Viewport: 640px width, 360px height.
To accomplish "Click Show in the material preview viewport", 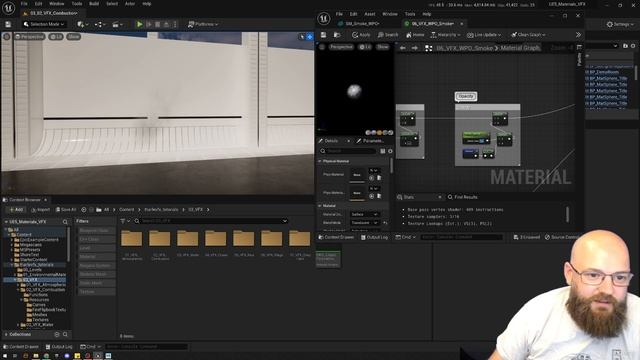I will tap(382, 47).
